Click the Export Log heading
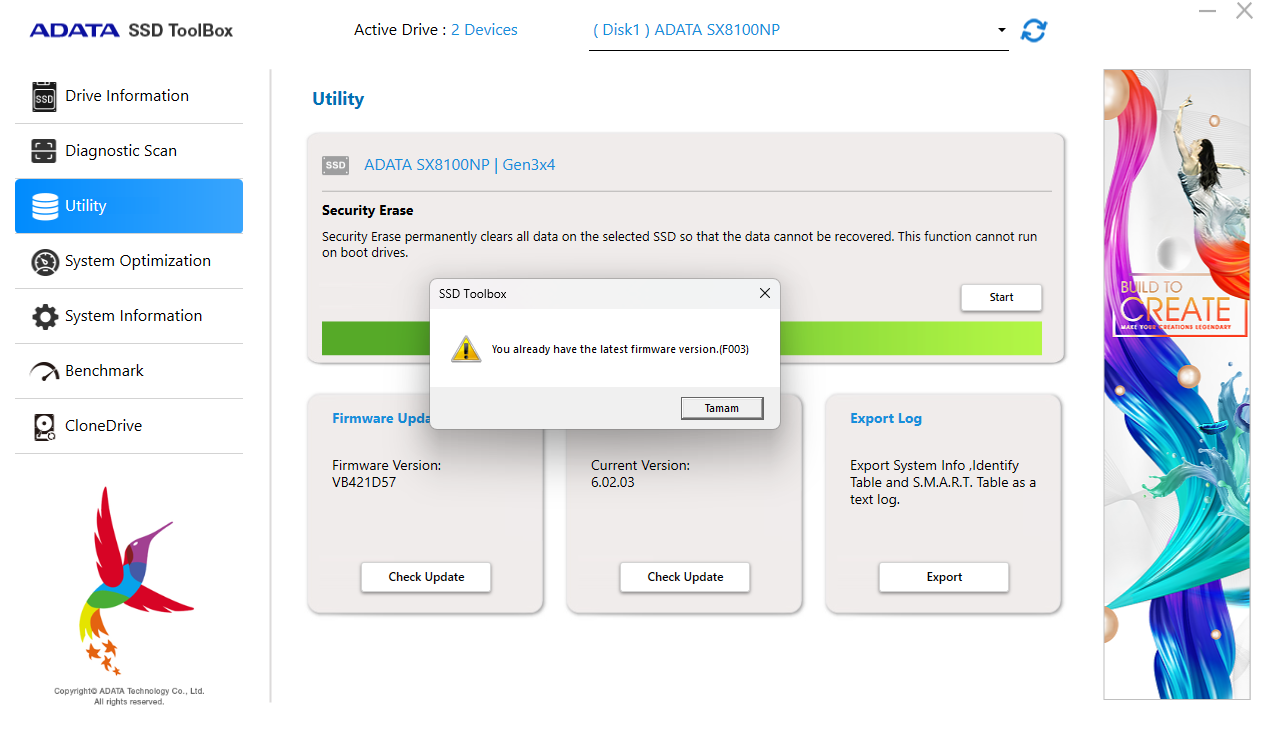The width and height of the screenshot is (1261, 749). [x=886, y=418]
